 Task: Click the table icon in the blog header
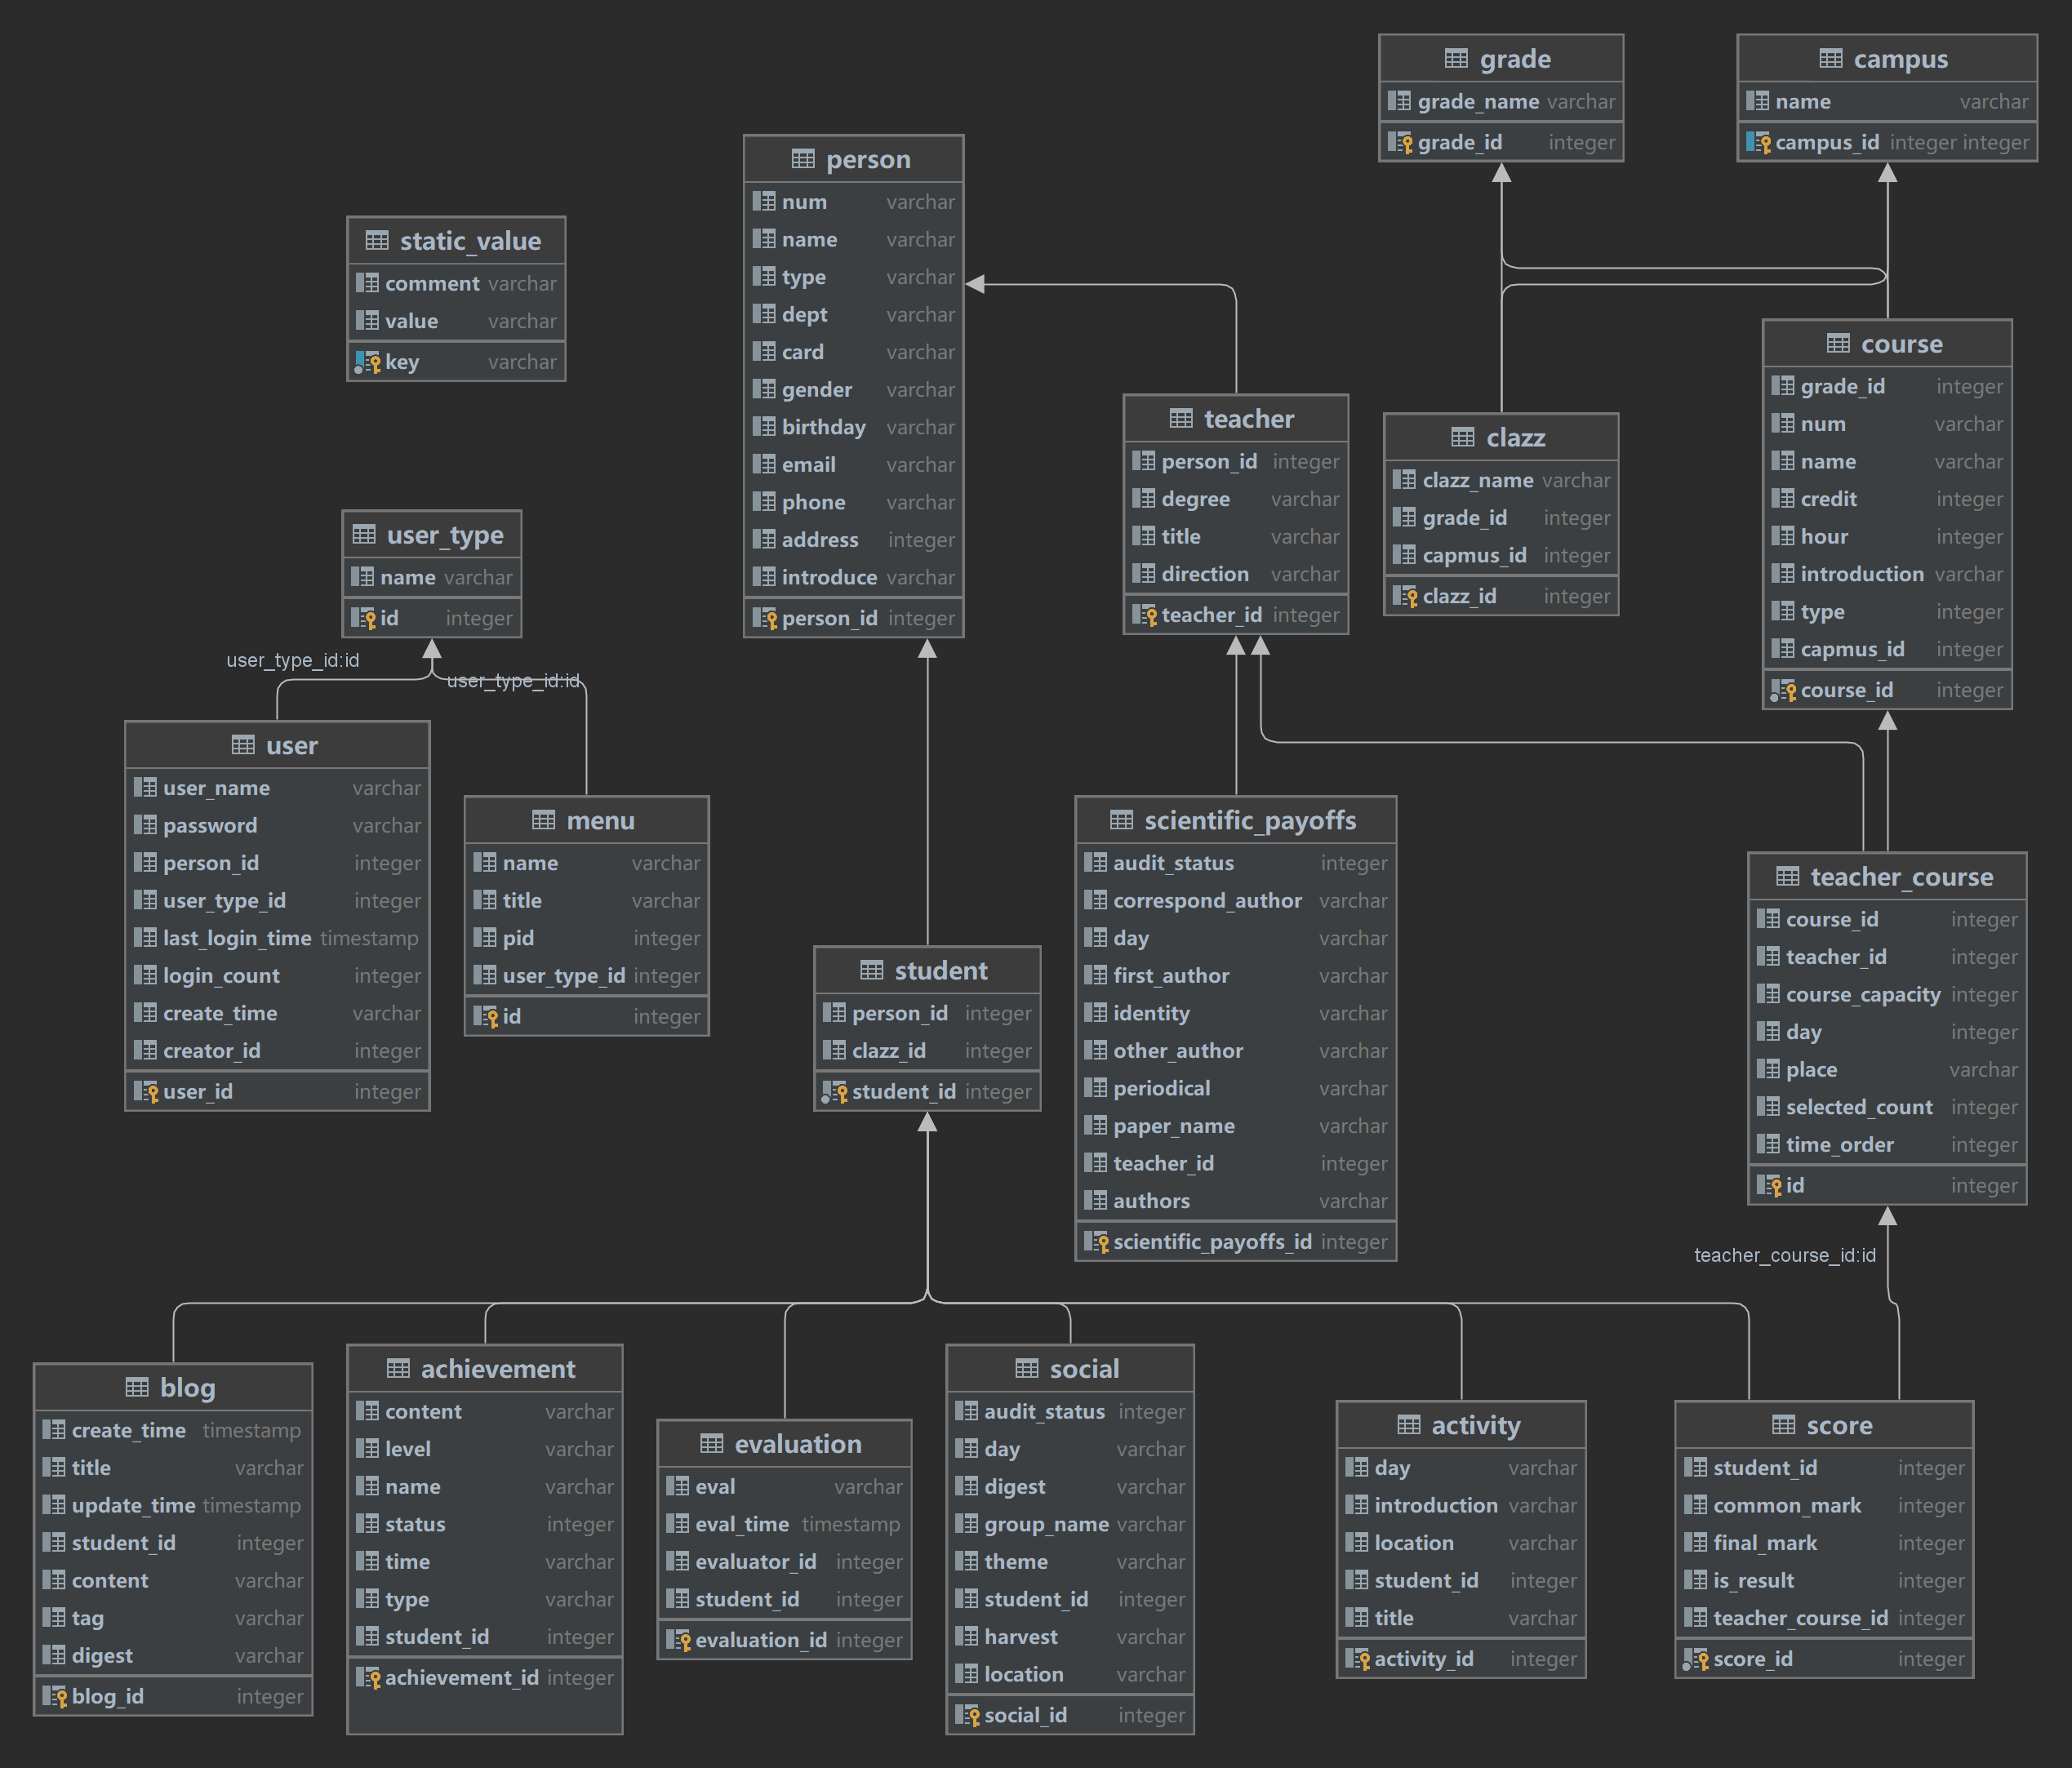click(x=137, y=1387)
